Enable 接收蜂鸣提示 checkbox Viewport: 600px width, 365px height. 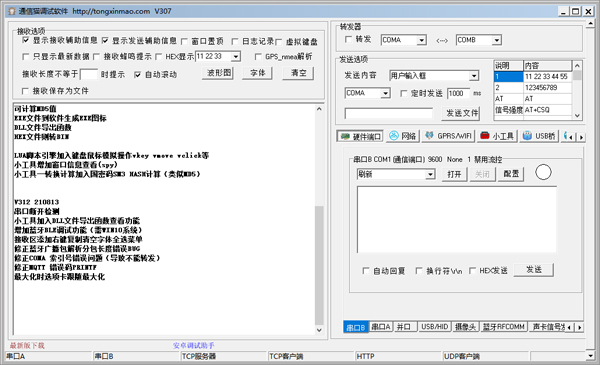96,57
